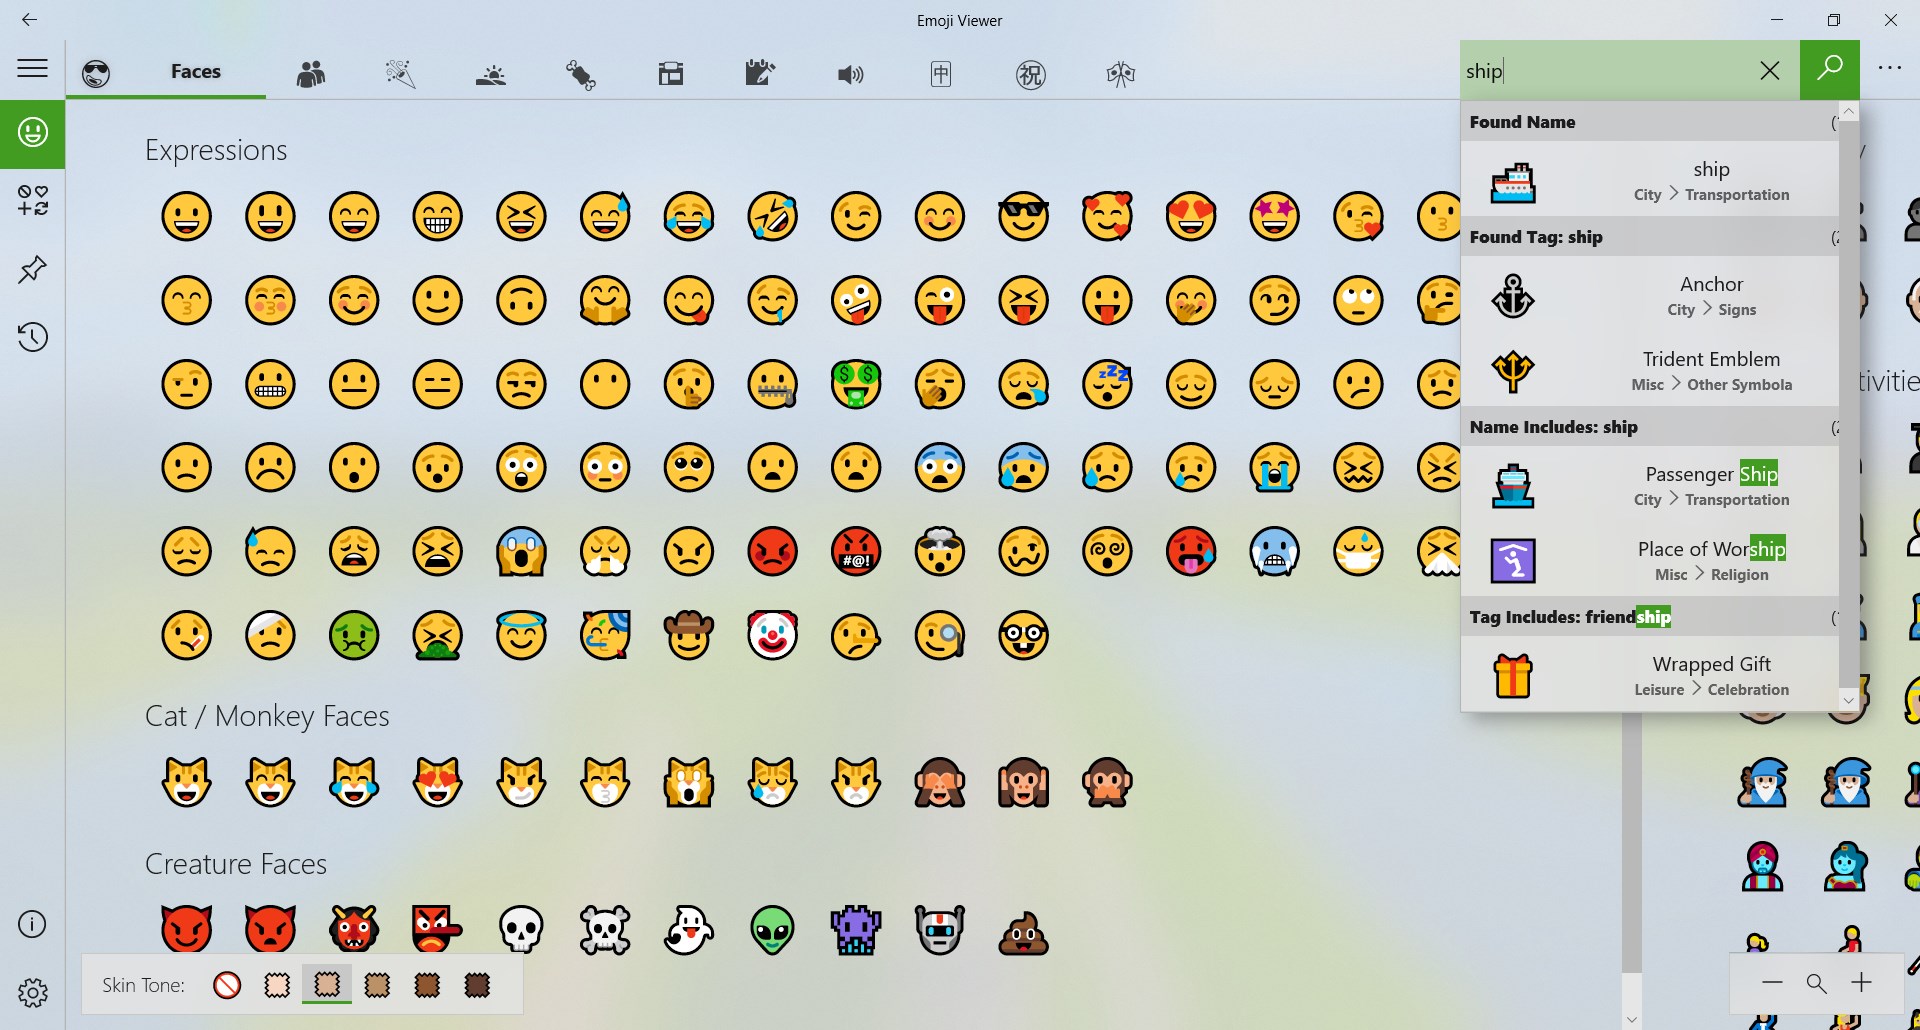Image resolution: width=1920 pixels, height=1030 pixels.
Task: Click the 'Cat / Monkey Faces' heading
Action: click(267, 716)
